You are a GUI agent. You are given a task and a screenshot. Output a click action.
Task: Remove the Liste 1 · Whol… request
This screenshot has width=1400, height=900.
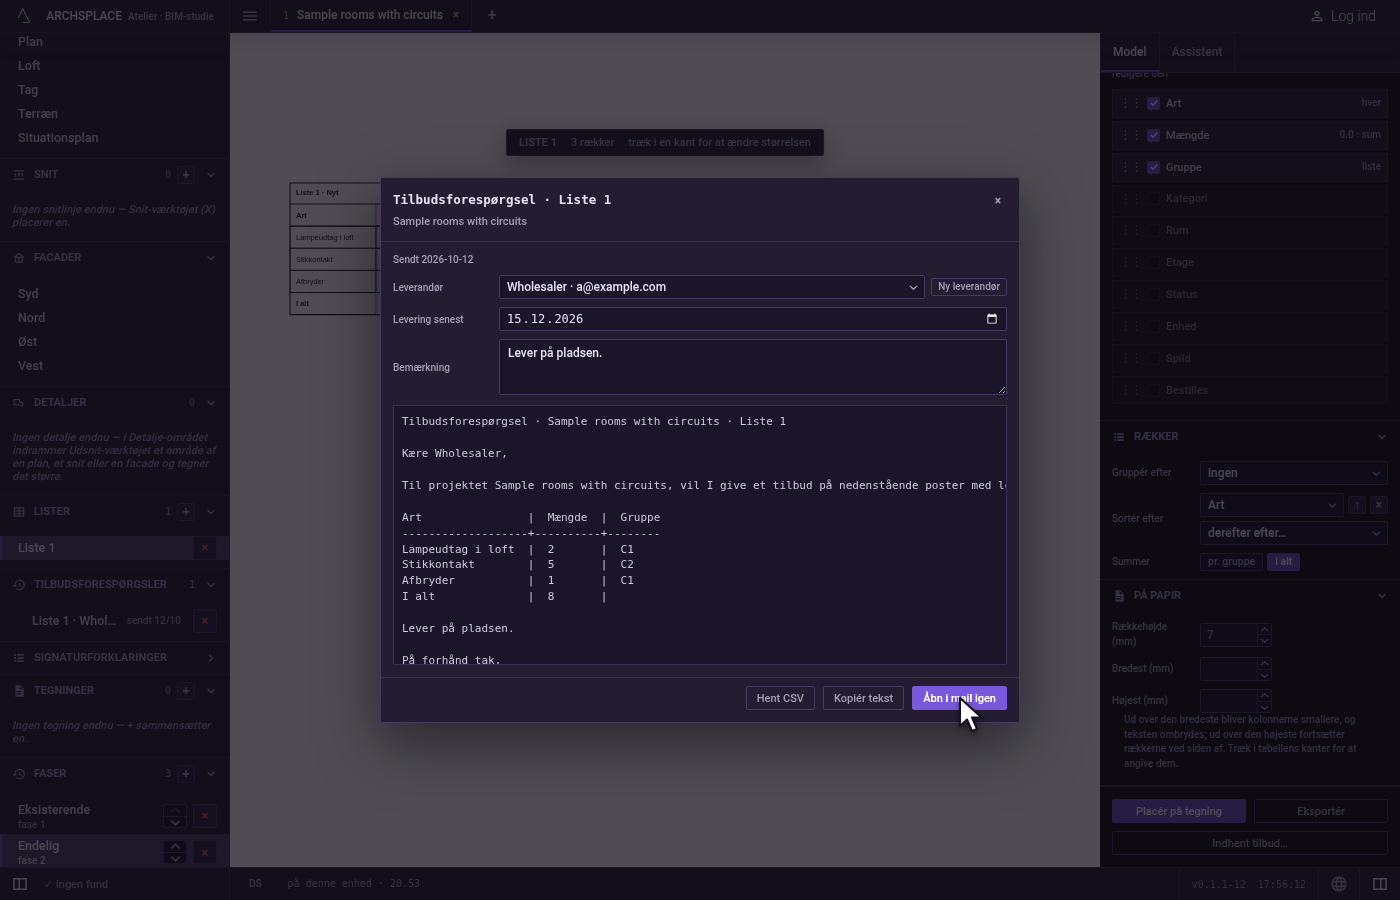tap(205, 621)
